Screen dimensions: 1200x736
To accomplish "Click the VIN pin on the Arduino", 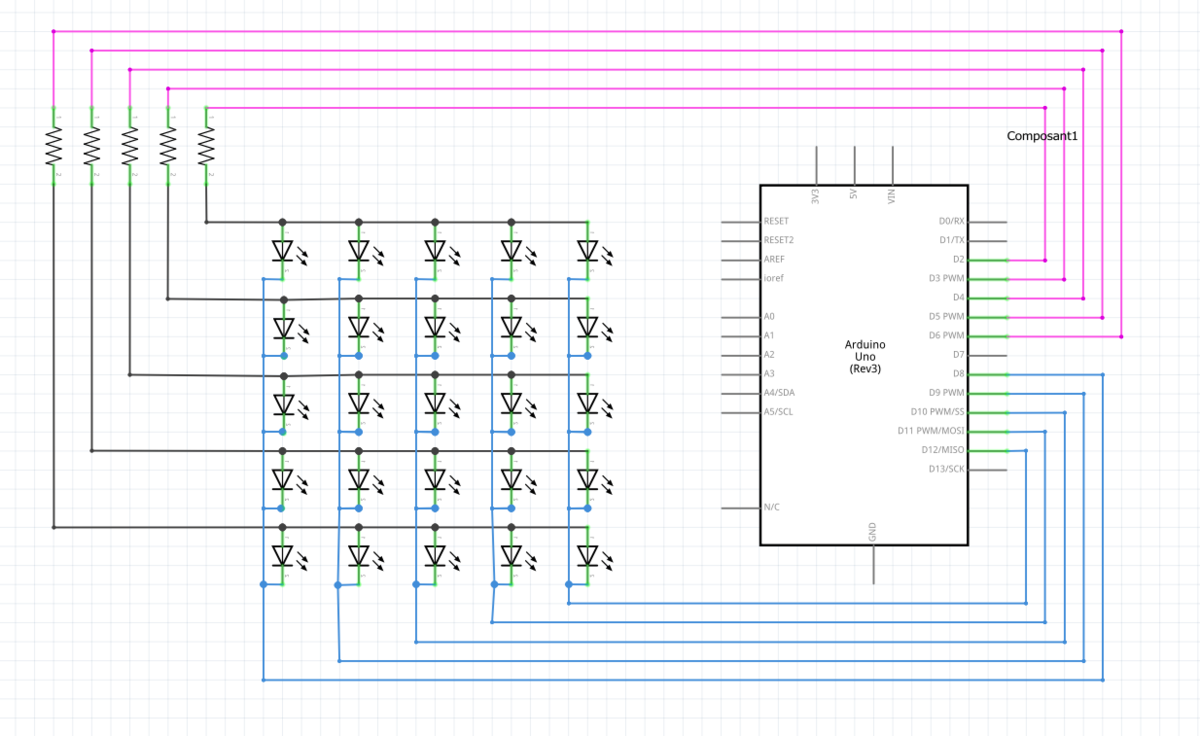I will pos(892,166).
